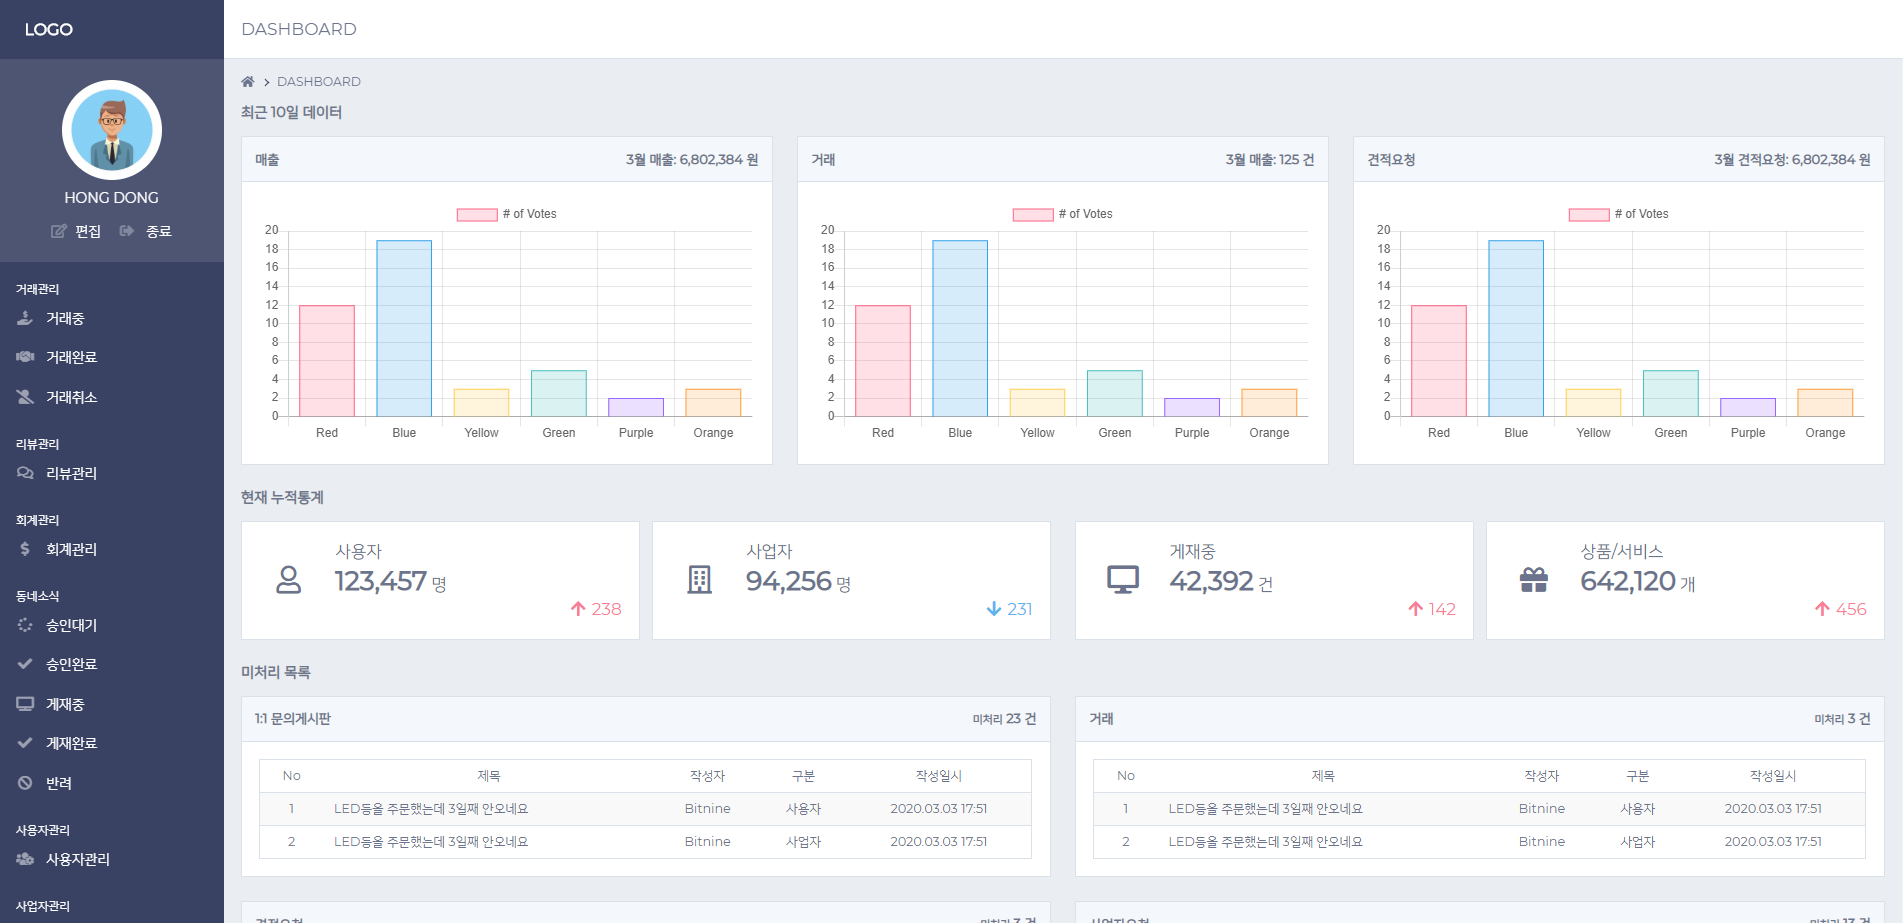Click the 승인대기 spinner icon
Viewport: 1903px width, 923px height.
(x=25, y=625)
